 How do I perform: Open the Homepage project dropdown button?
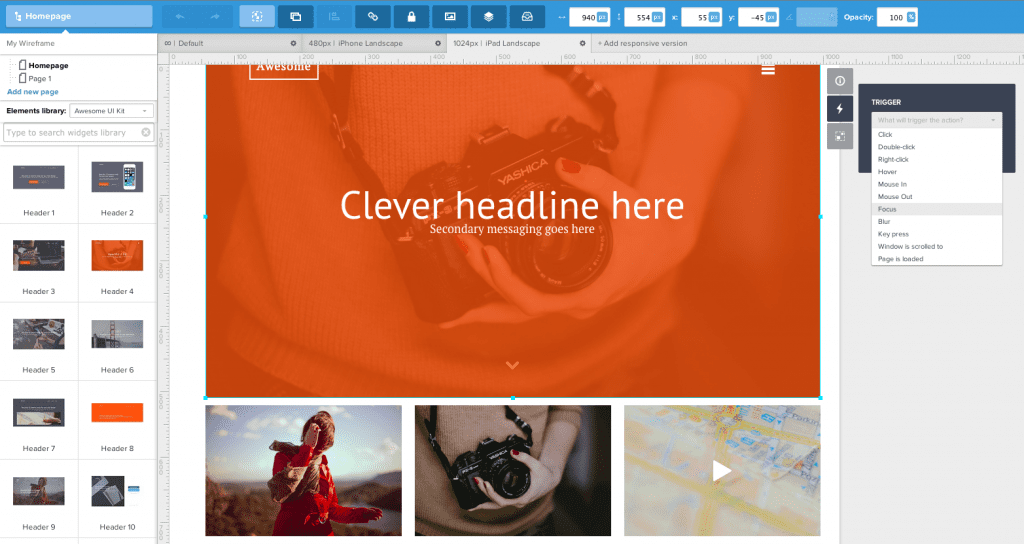79,16
